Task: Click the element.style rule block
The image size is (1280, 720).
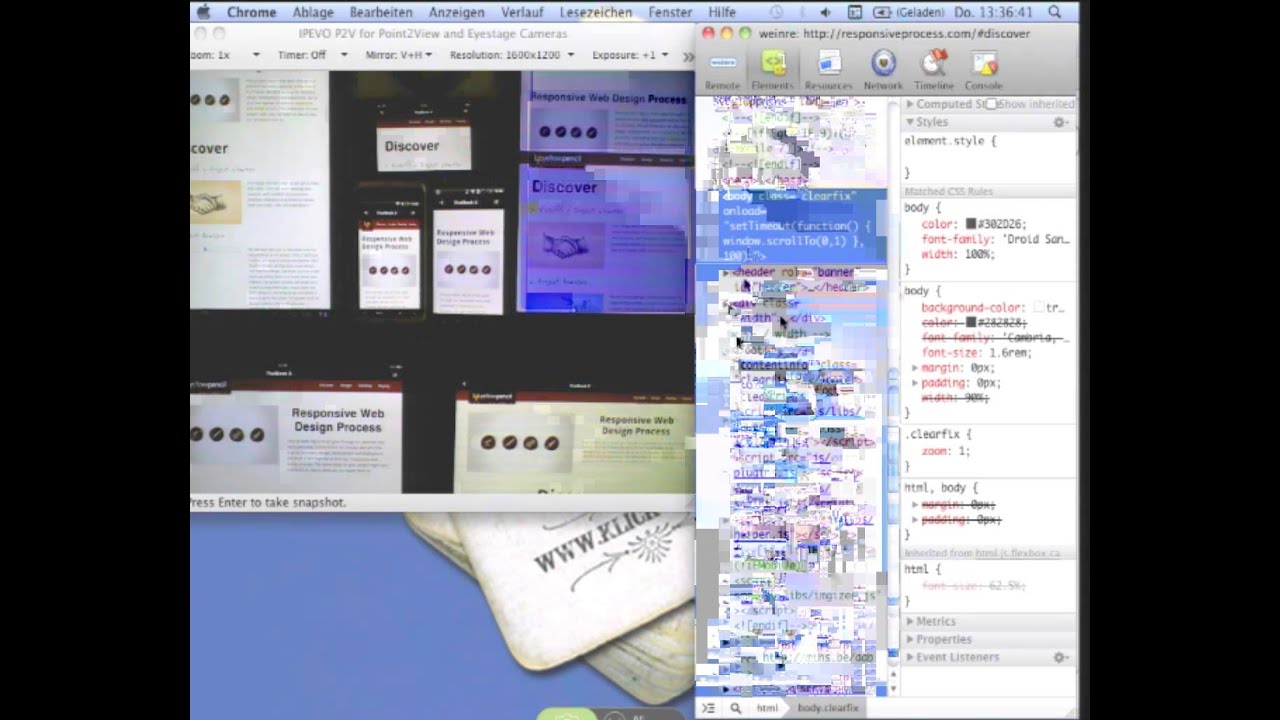Action: pos(988,157)
